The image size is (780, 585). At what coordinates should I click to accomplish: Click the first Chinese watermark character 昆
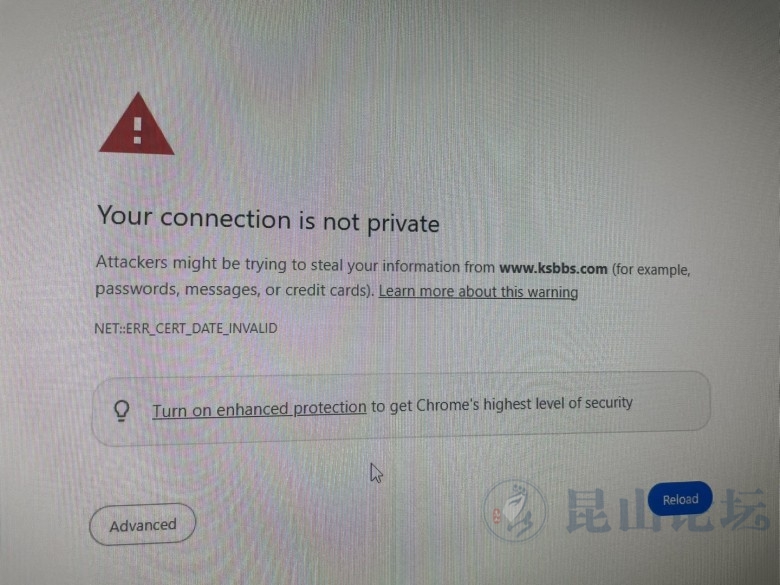point(590,510)
